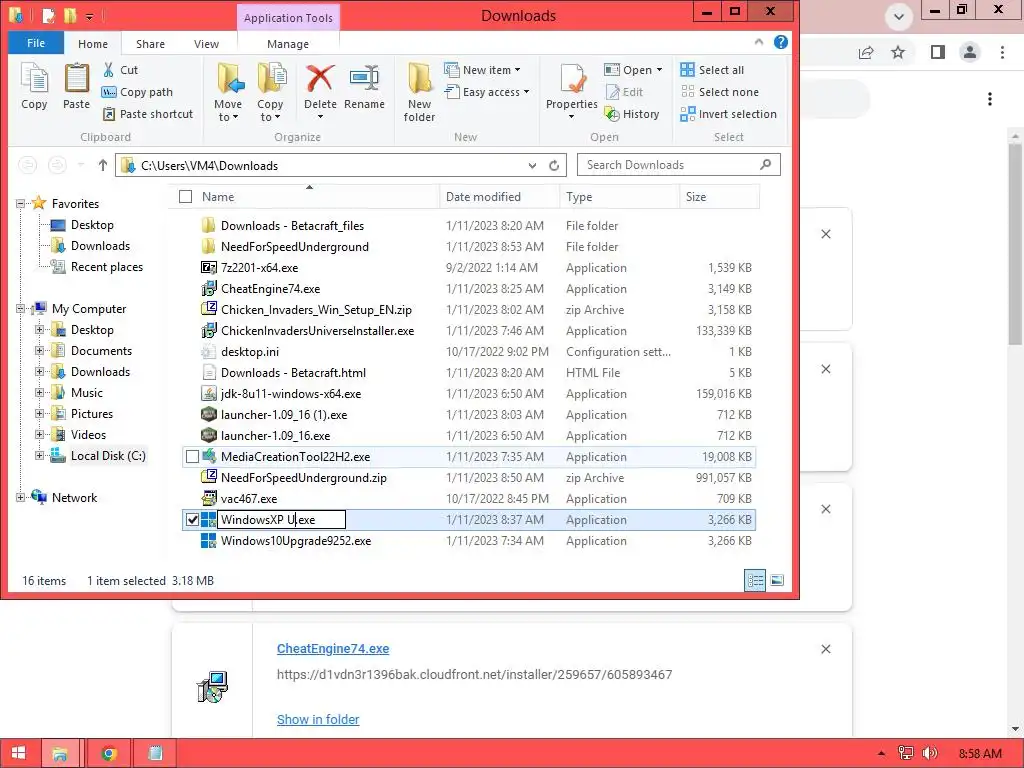Click the Show in folder link

pos(318,719)
